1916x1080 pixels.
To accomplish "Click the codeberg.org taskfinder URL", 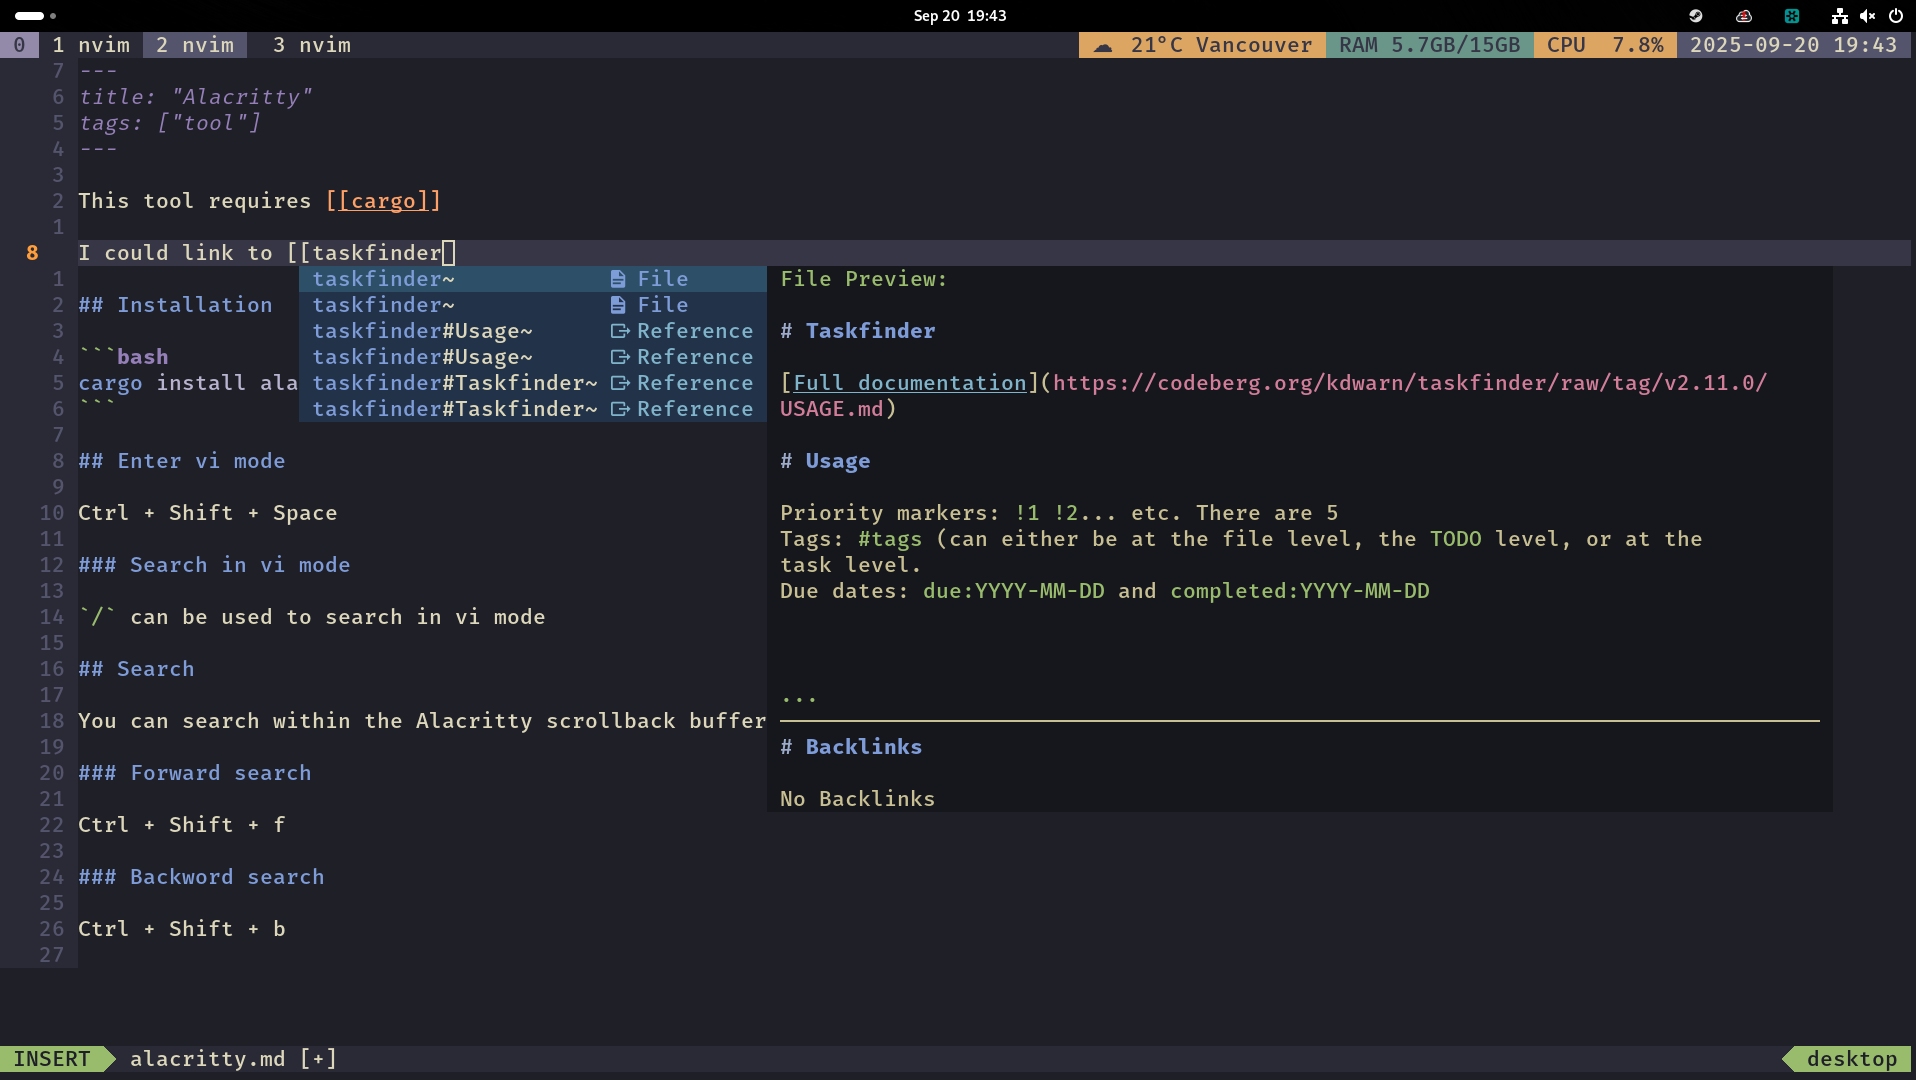I will click(x=1410, y=383).
